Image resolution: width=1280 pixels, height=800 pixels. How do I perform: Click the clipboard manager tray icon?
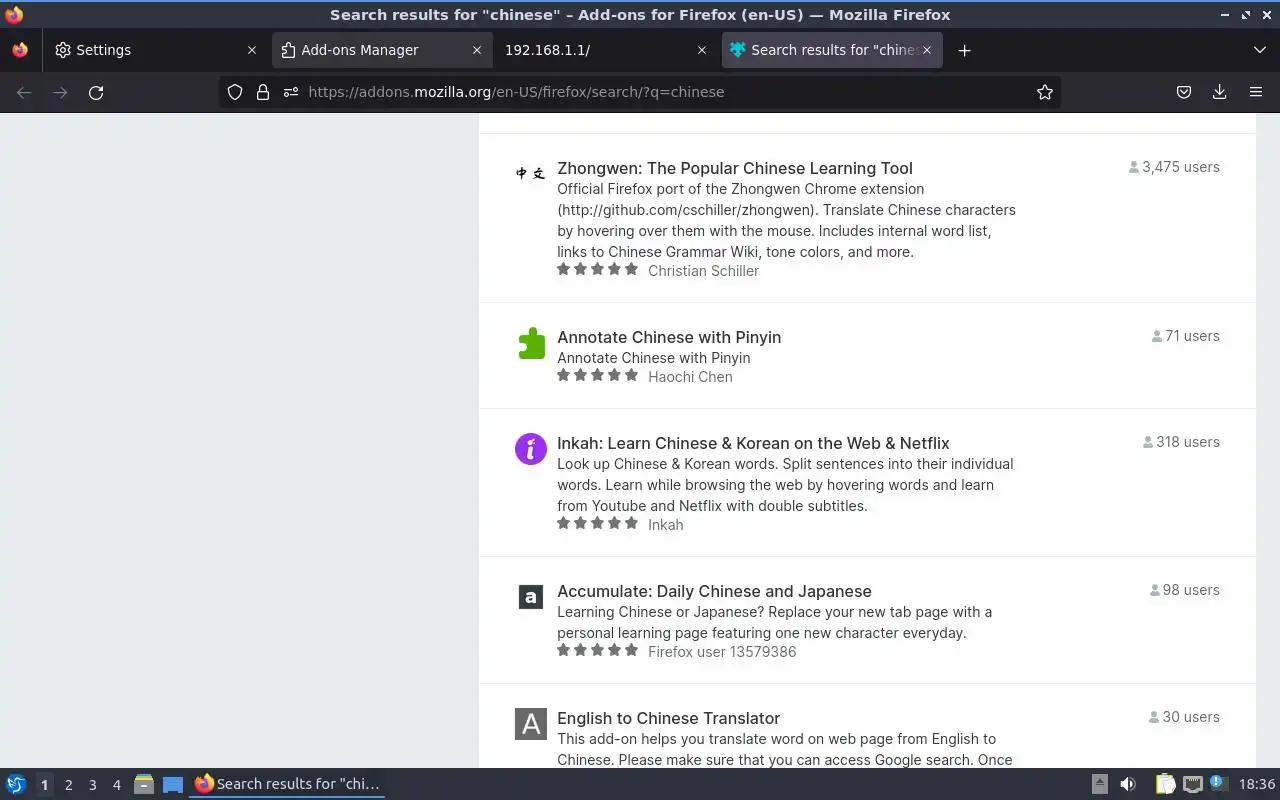1165,784
